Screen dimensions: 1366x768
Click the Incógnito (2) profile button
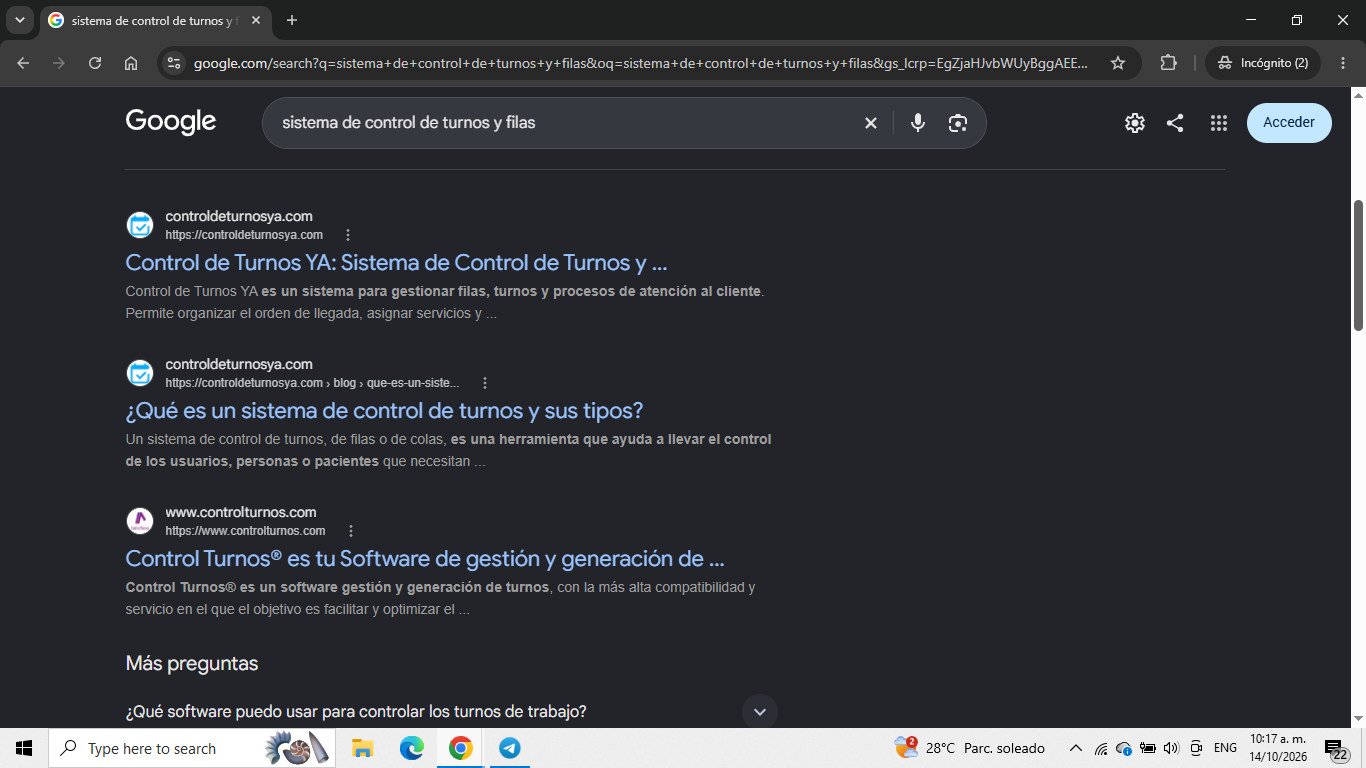click(1263, 63)
